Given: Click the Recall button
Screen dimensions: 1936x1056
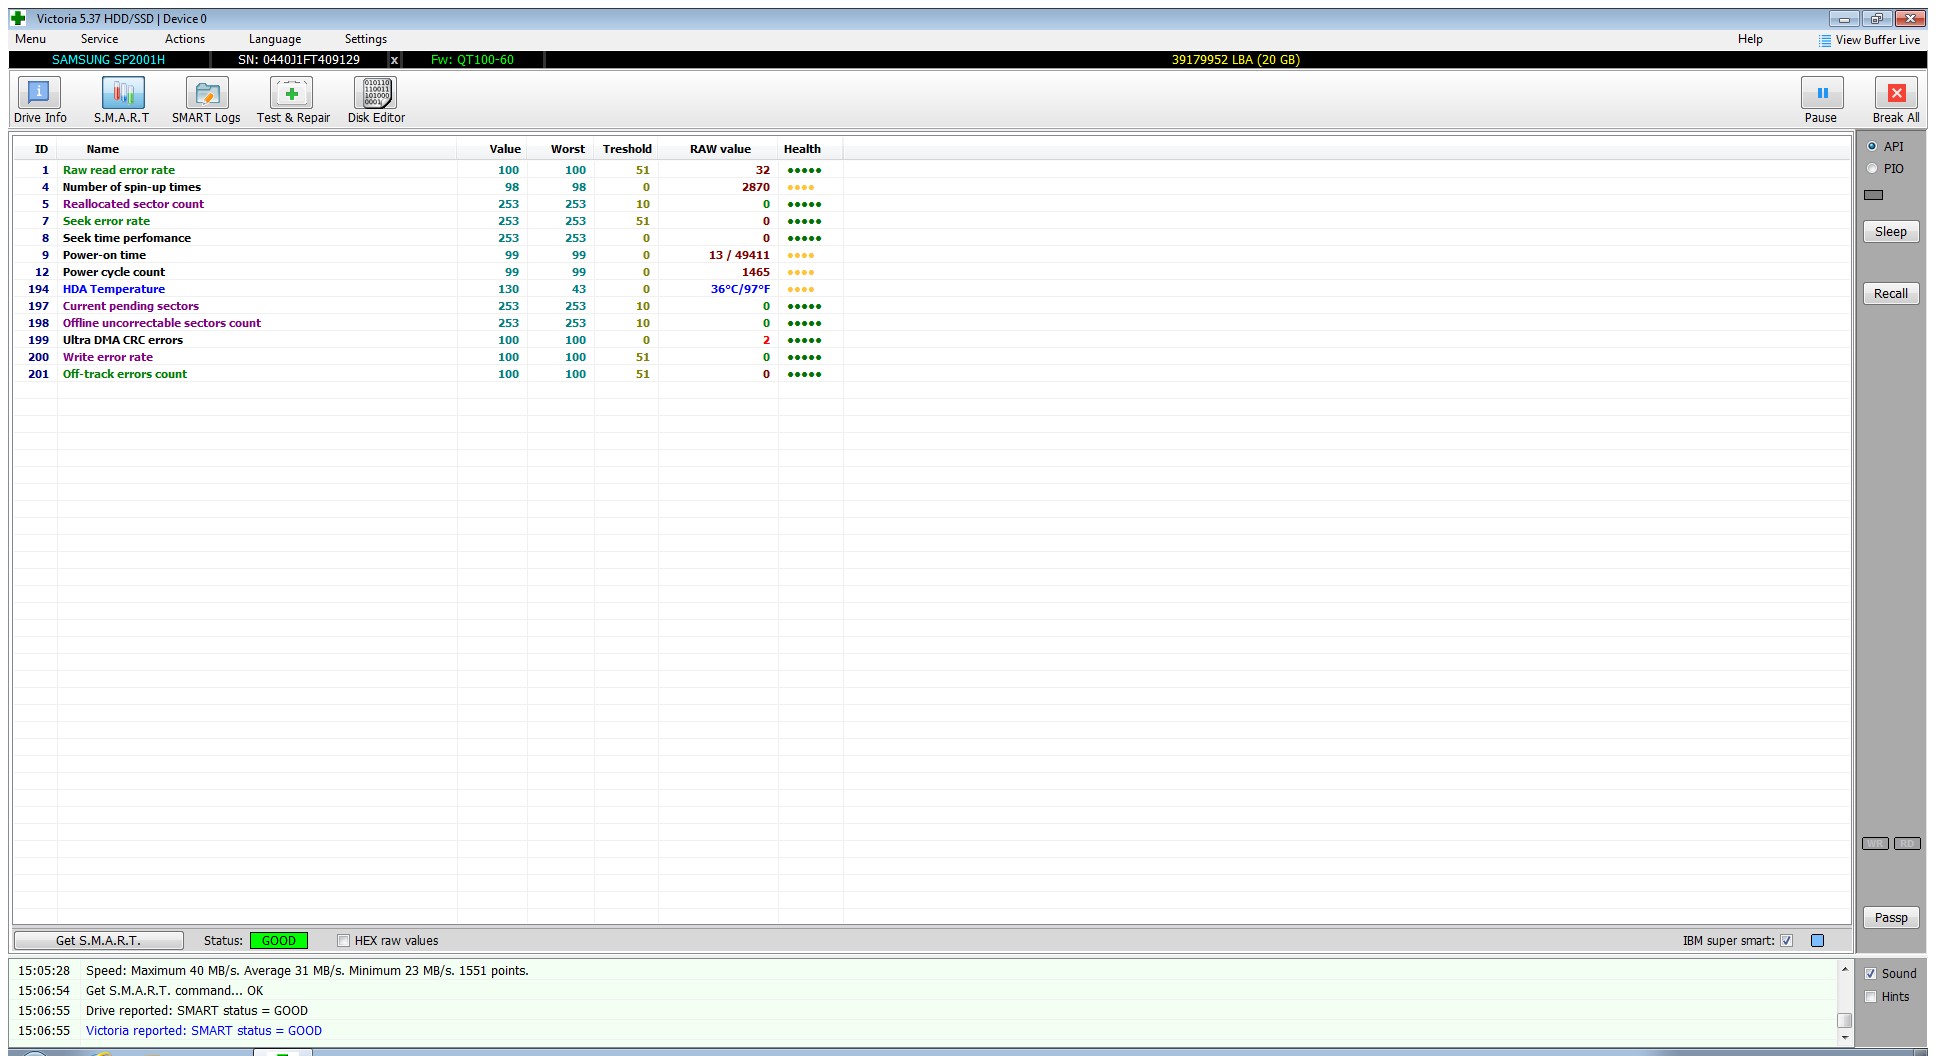Looking at the screenshot, I should tap(1890, 293).
